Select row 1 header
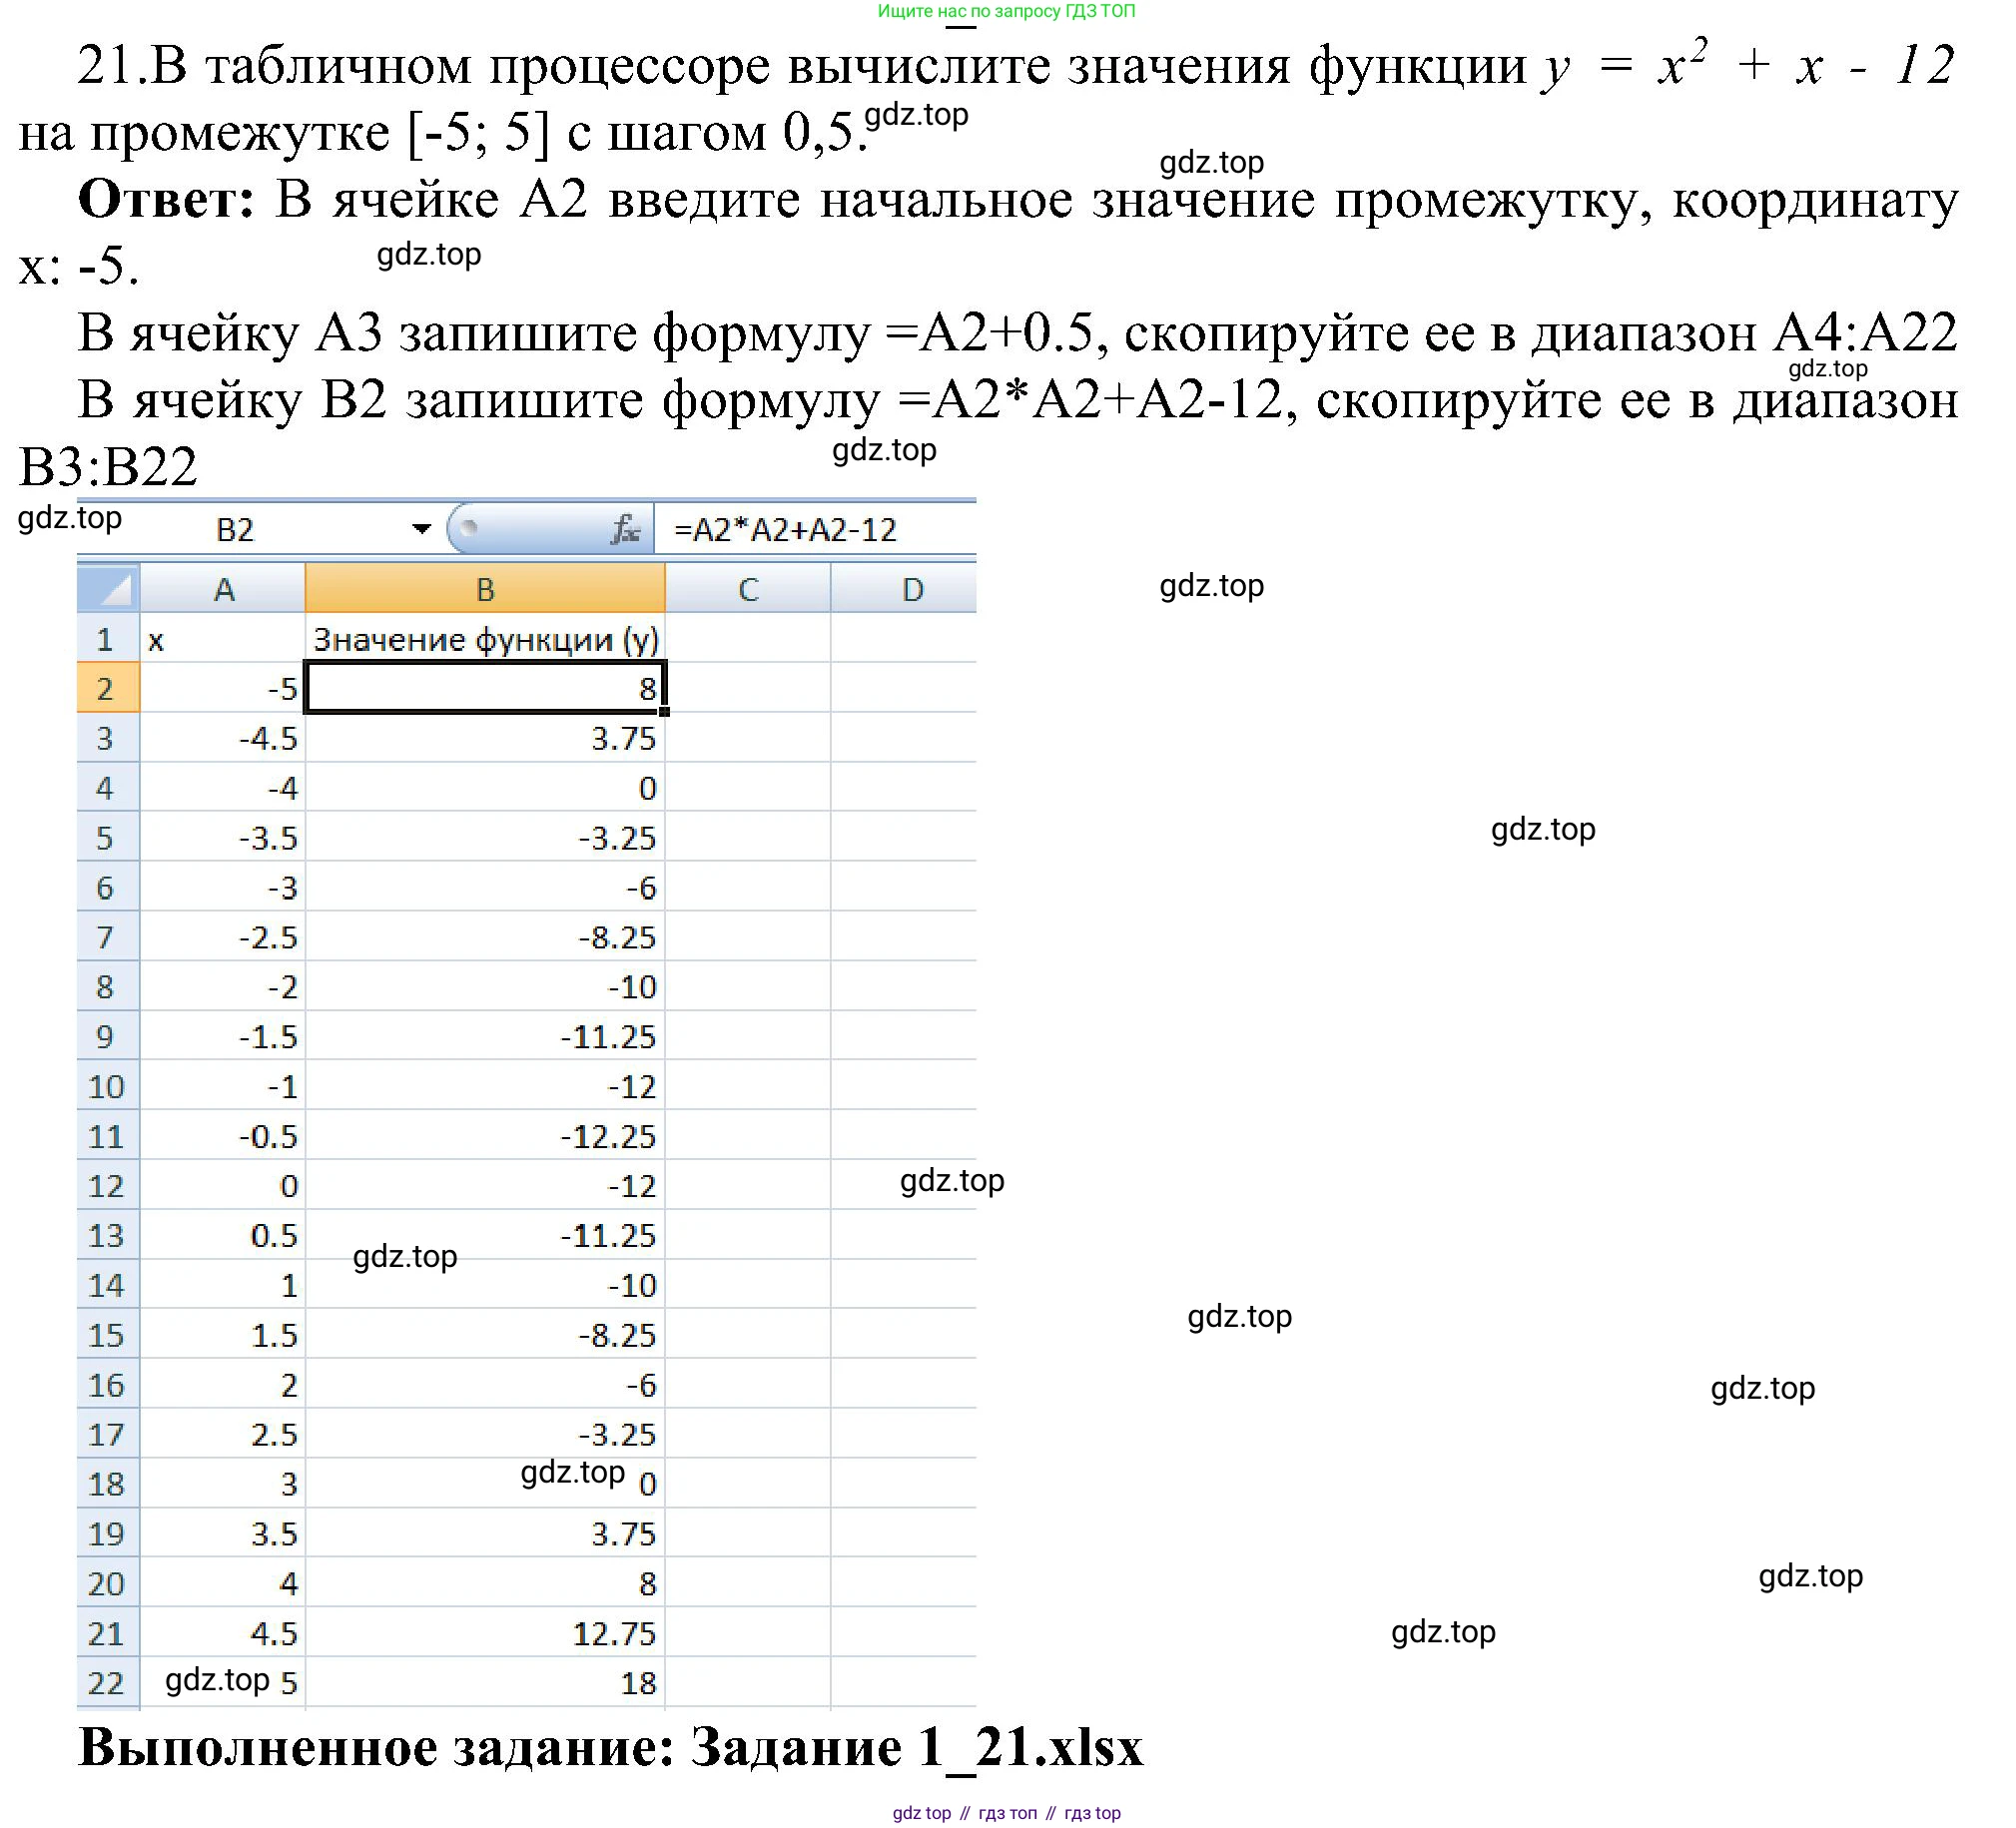This screenshot has height=1828, width=2016. click(109, 639)
